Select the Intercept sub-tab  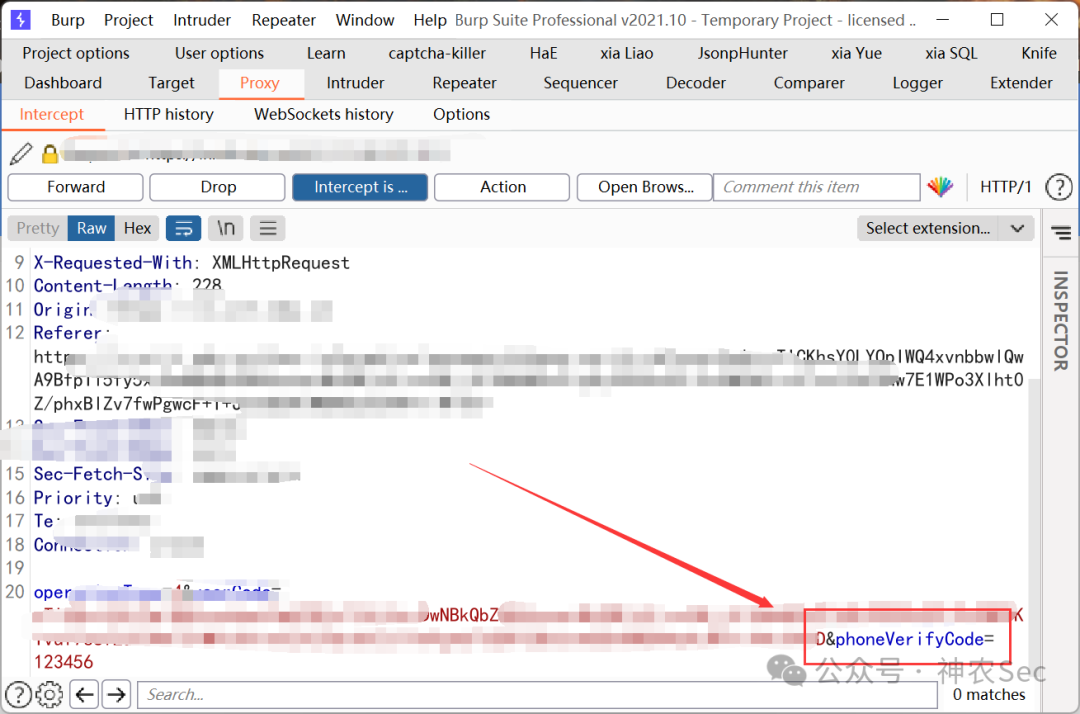tap(52, 114)
